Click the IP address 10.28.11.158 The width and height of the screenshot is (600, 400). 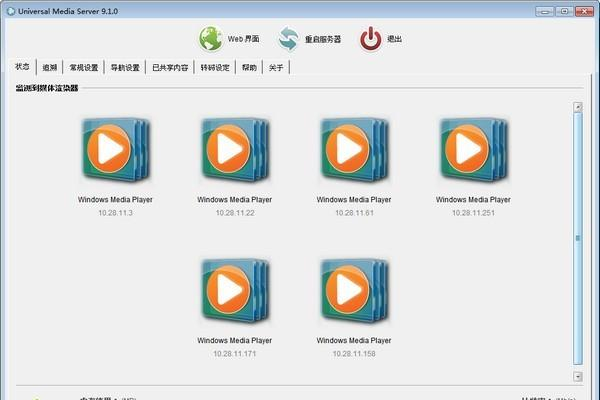(x=354, y=354)
